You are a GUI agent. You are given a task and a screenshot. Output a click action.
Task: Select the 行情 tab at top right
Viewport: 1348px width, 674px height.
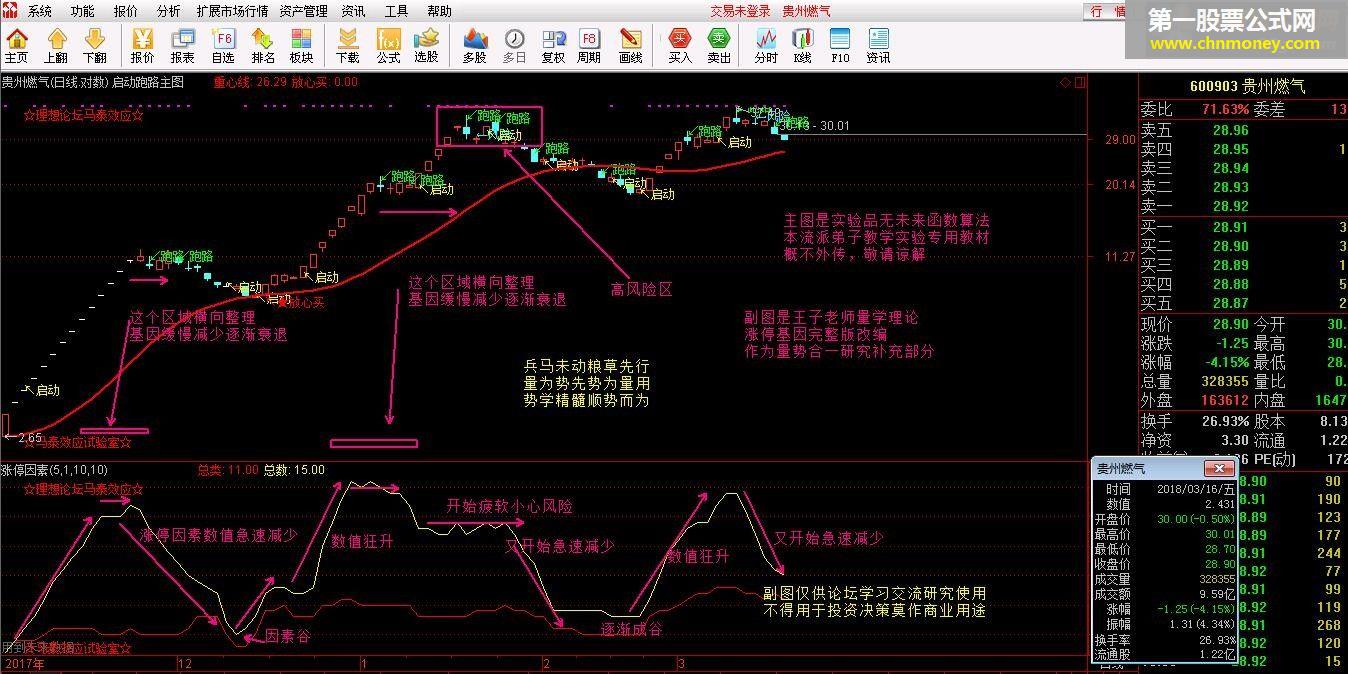tap(1107, 11)
